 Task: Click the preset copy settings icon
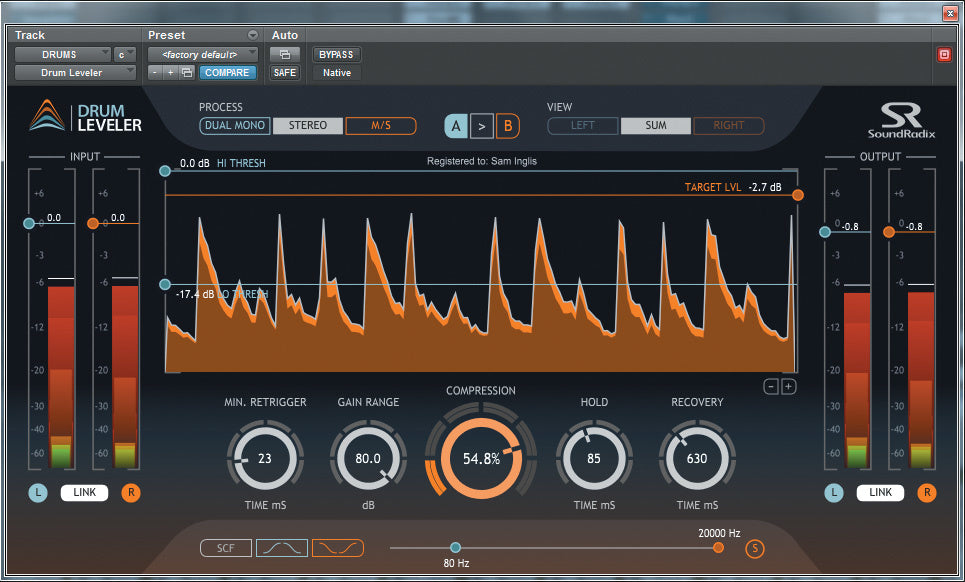coord(186,73)
